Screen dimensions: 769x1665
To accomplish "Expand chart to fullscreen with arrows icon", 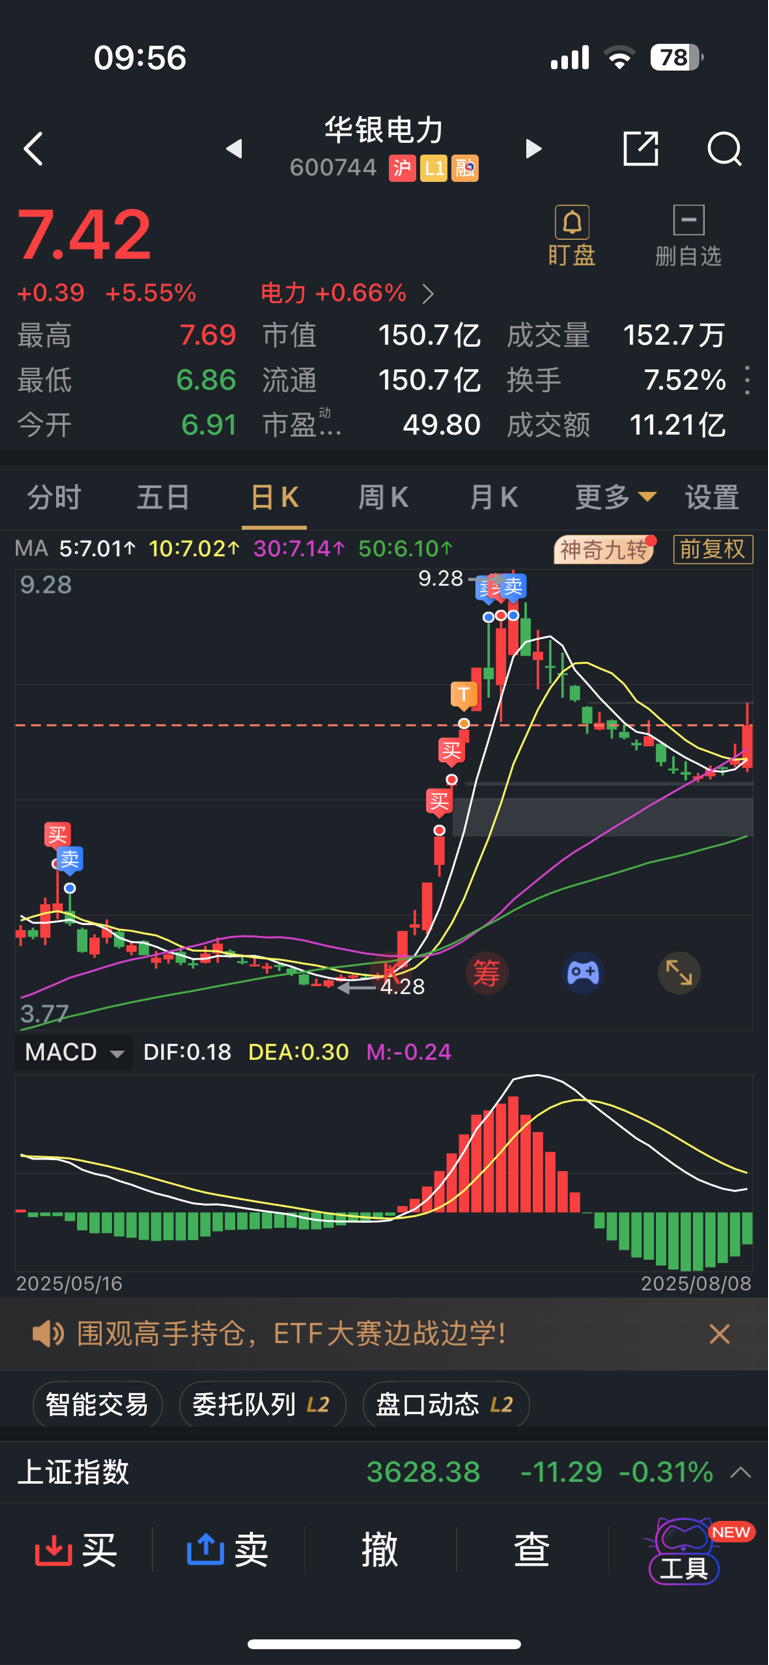I will (x=679, y=972).
